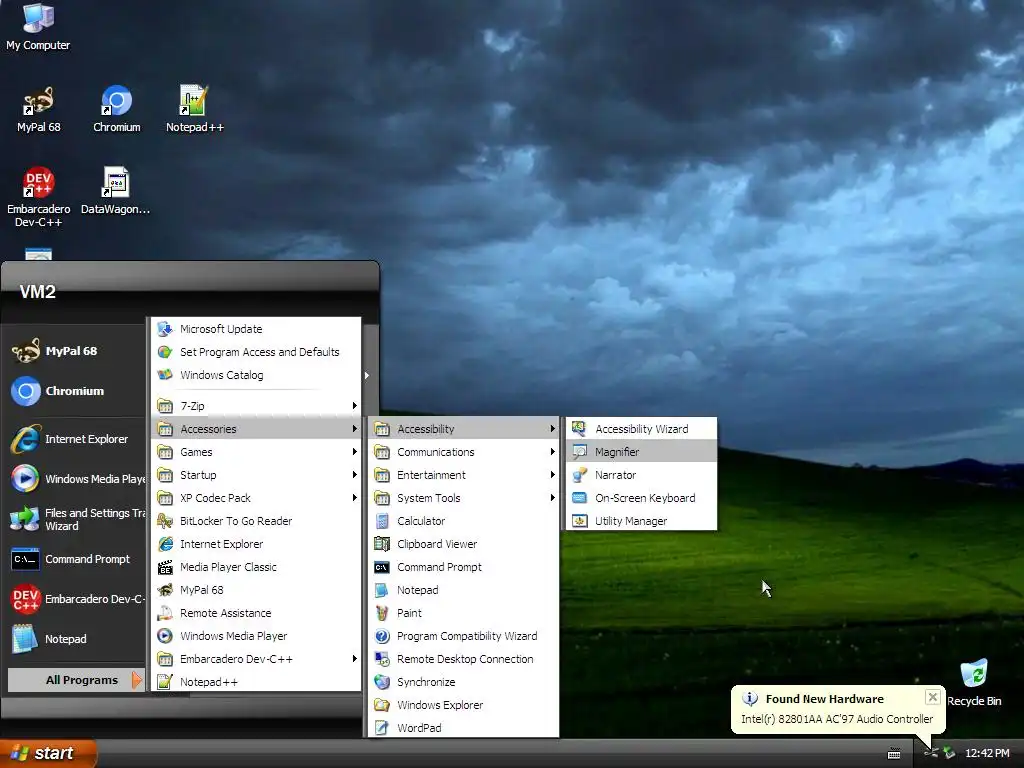This screenshot has width=1024, height=768.
Task: Select the Accessories folder item
Action: click(256, 429)
